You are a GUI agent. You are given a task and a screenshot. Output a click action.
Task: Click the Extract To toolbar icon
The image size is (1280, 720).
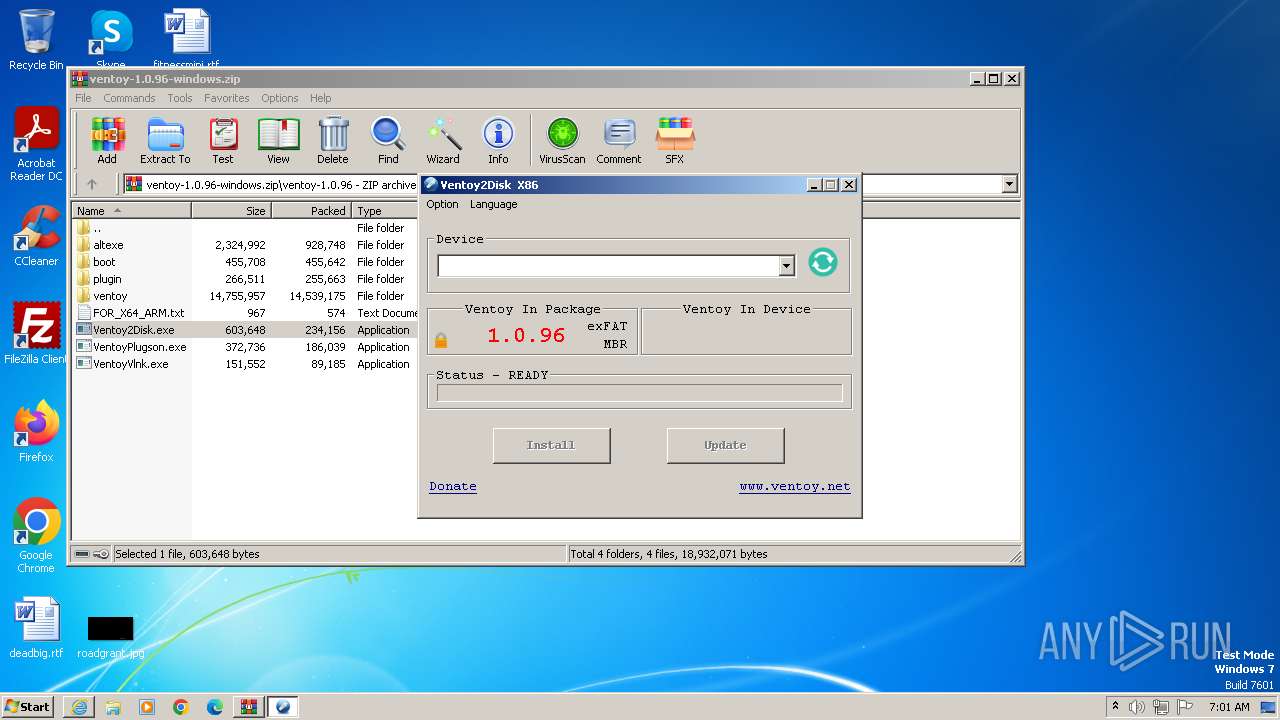point(165,141)
